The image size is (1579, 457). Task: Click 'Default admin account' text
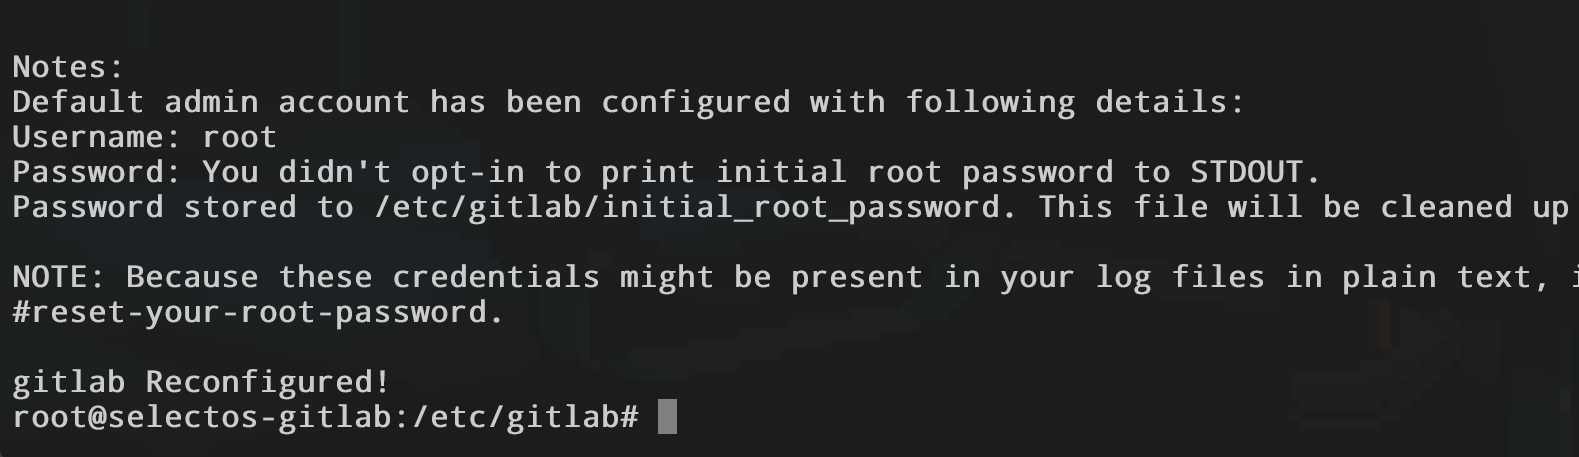[x=210, y=102]
